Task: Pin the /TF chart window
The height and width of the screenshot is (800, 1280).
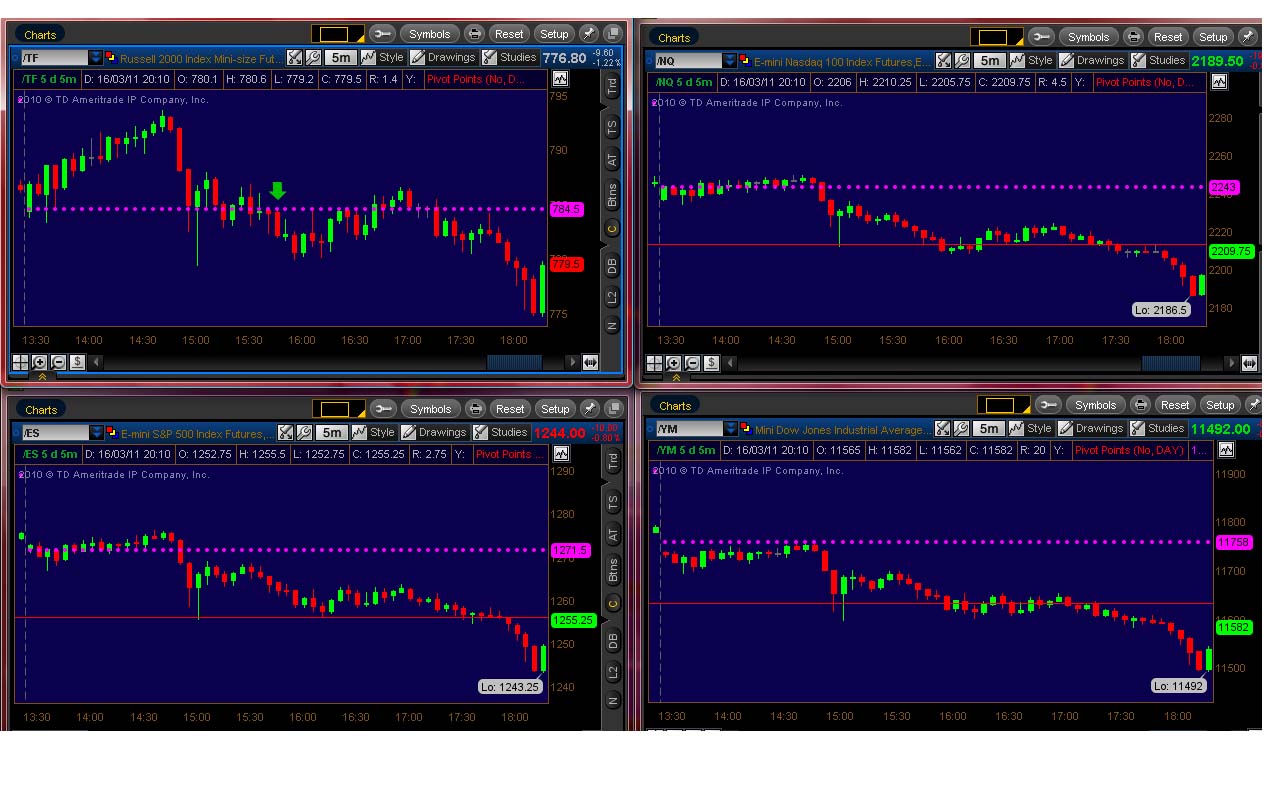Action: click(589, 34)
